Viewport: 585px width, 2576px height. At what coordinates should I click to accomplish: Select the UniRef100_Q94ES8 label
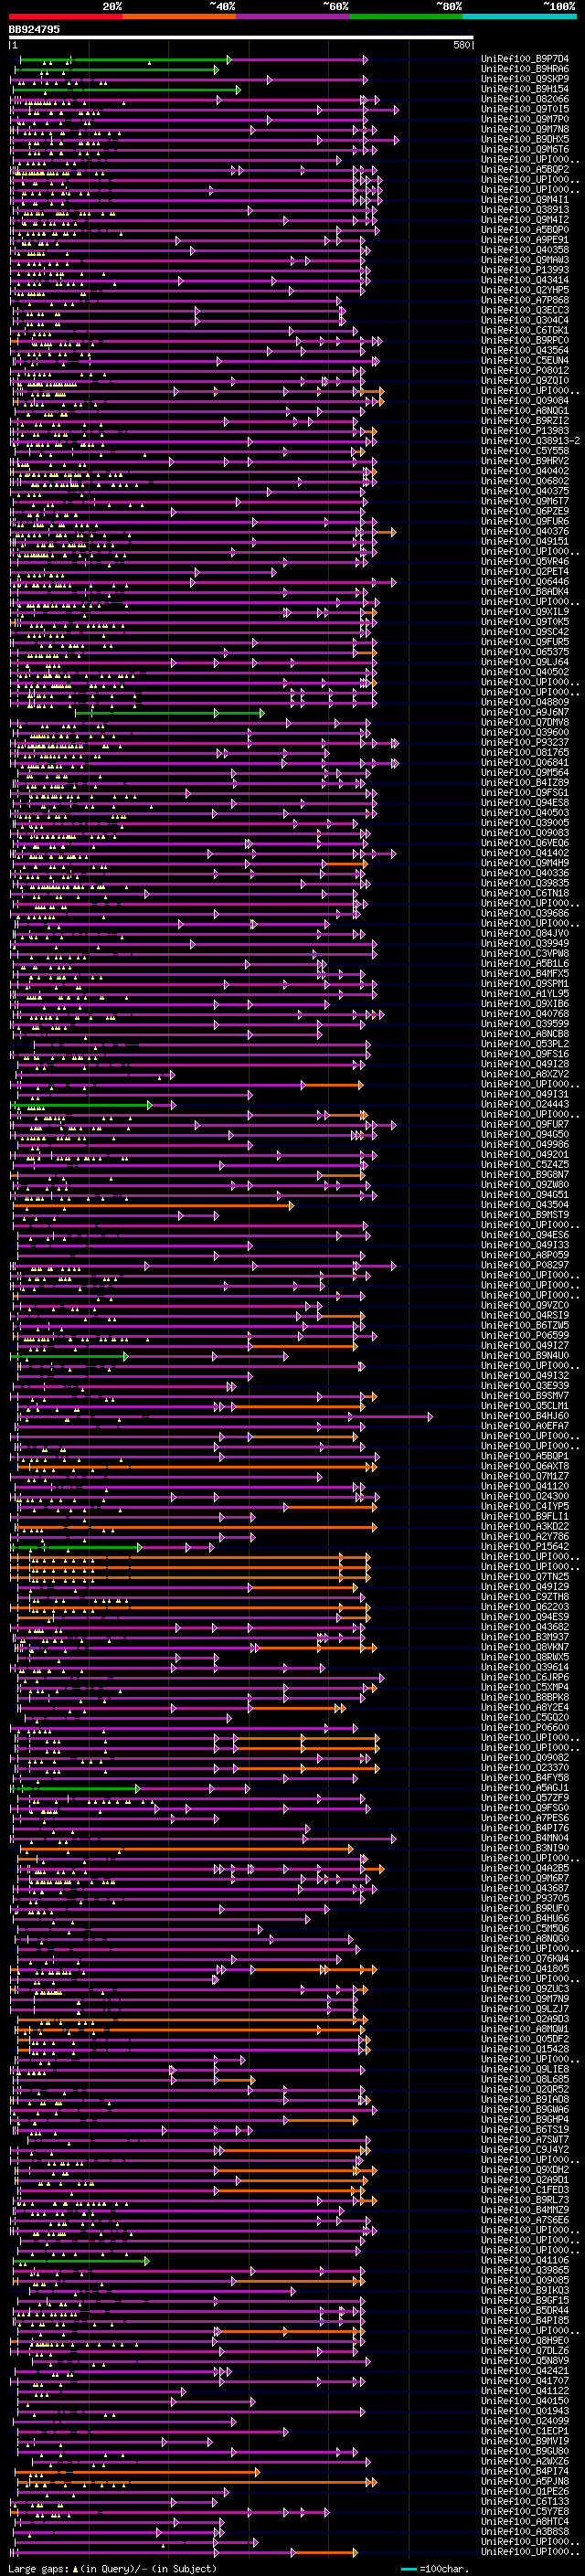(x=525, y=802)
